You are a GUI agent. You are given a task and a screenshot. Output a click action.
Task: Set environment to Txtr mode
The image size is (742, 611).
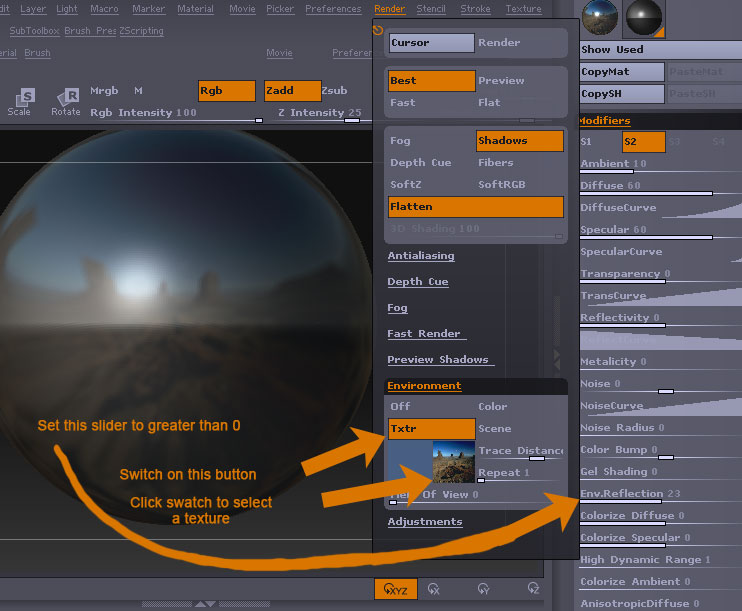[x=432, y=428]
